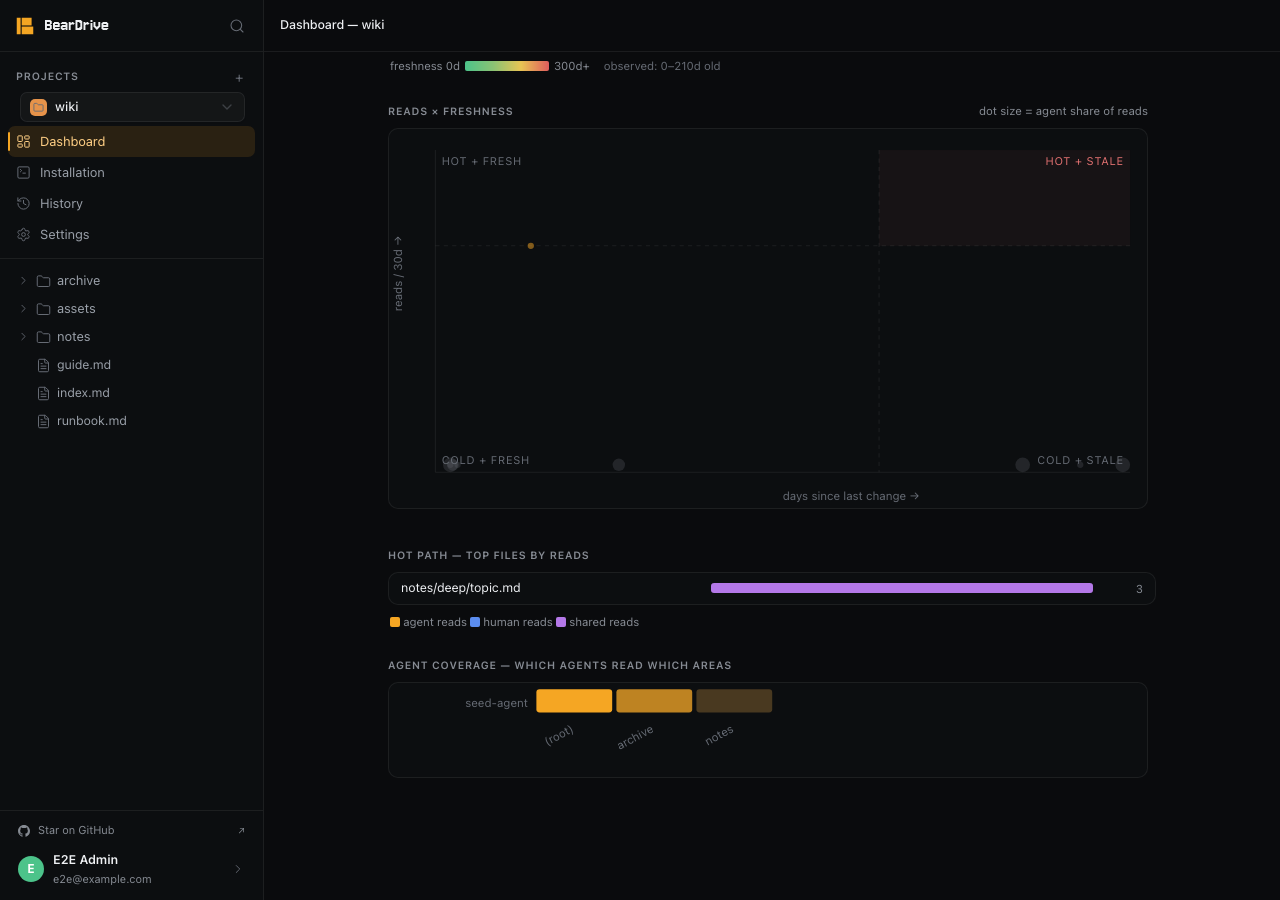Click the GitHub logo icon
This screenshot has height=900, width=1280.
click(24, 831)
